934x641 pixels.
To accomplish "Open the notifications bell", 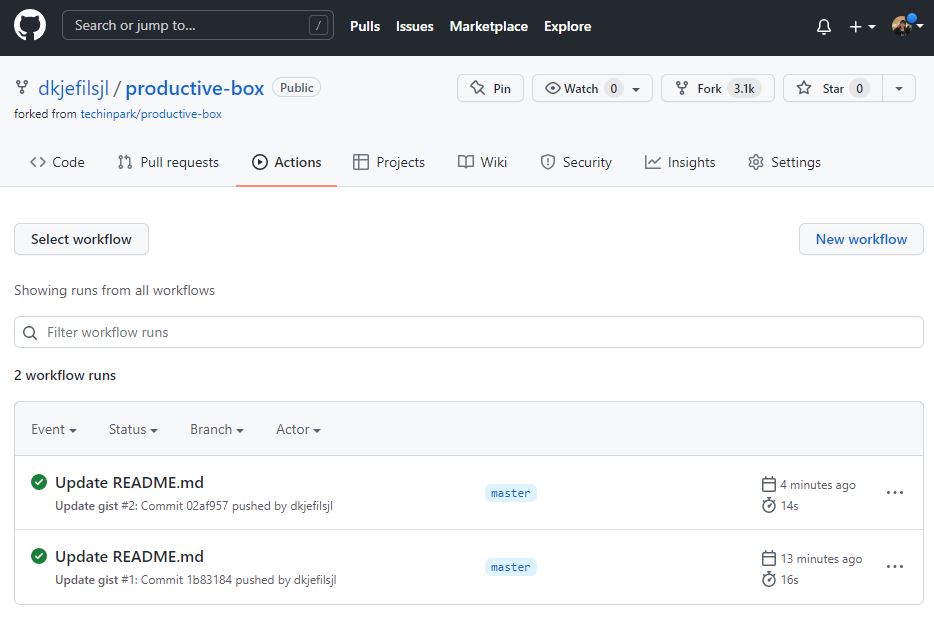I will [824, 27].
